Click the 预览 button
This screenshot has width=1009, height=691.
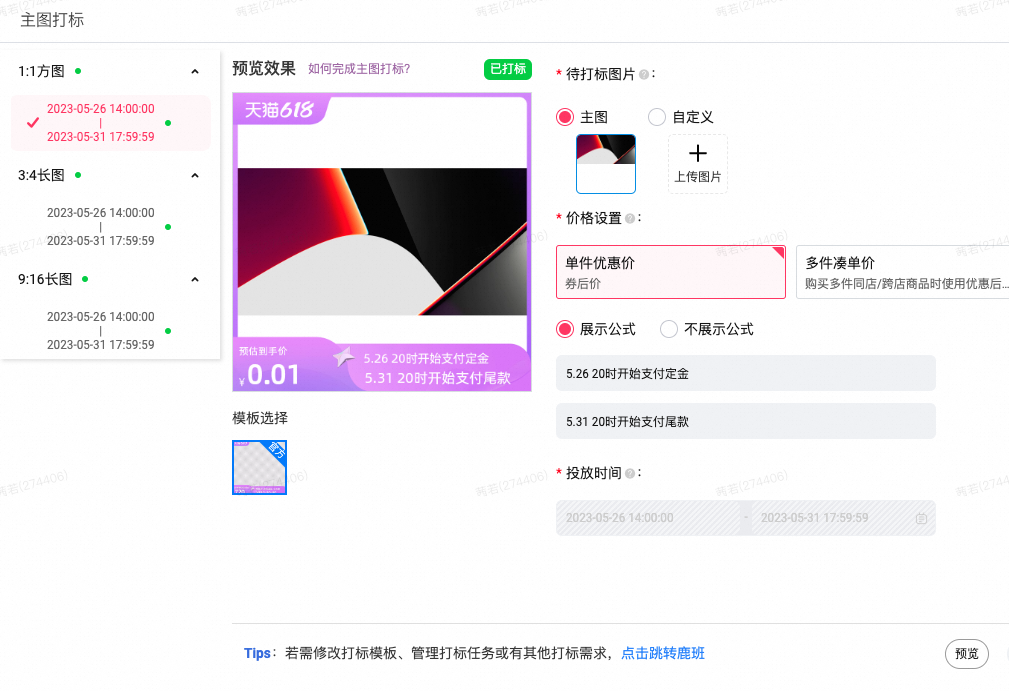click(x=967, y=654)
